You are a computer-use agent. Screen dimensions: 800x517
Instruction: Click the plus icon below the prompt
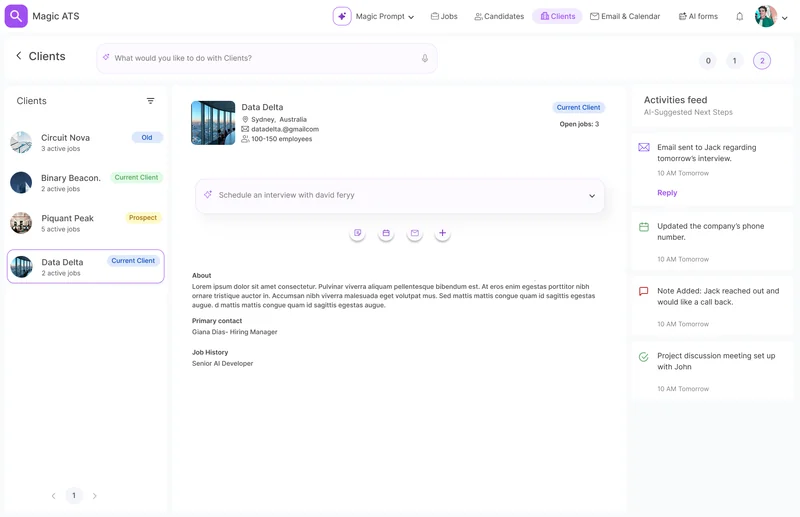click(442, 233)
